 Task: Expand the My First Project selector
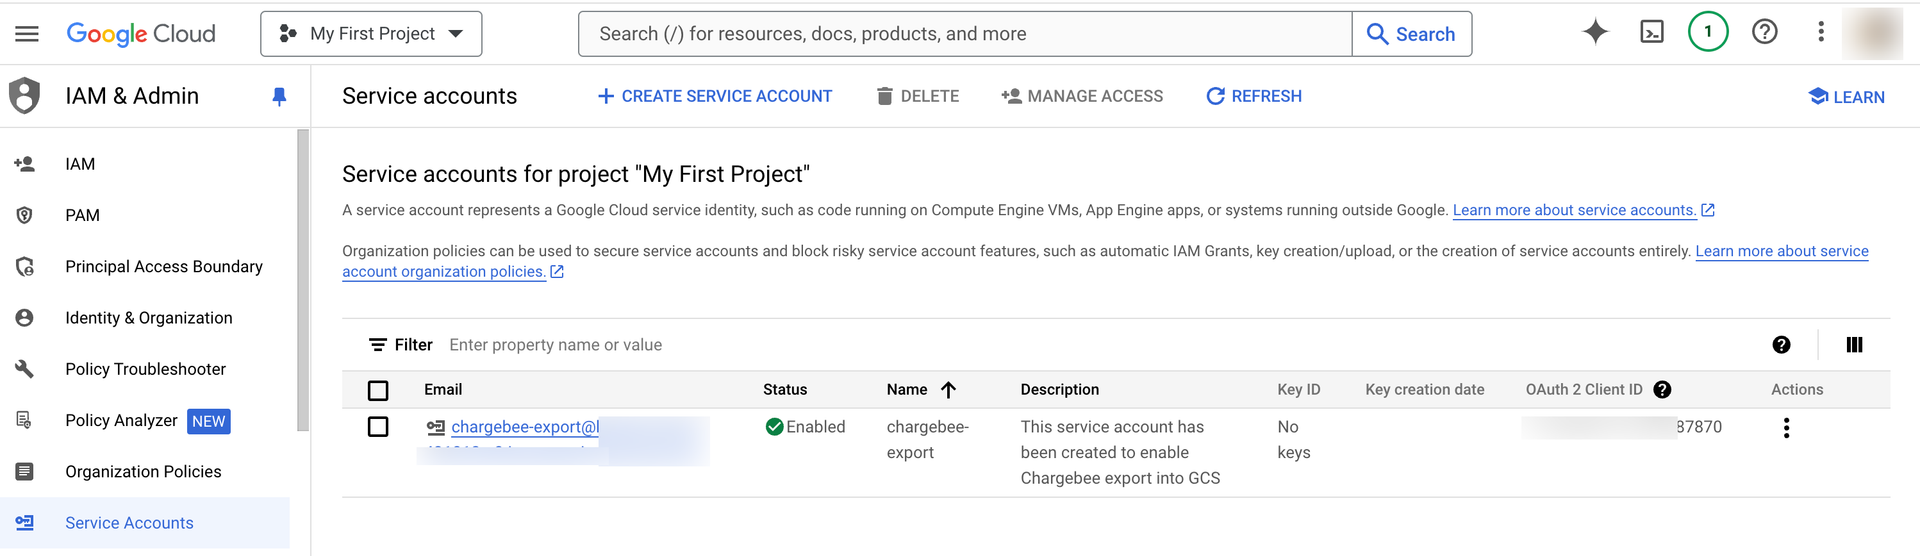(371, 34)
